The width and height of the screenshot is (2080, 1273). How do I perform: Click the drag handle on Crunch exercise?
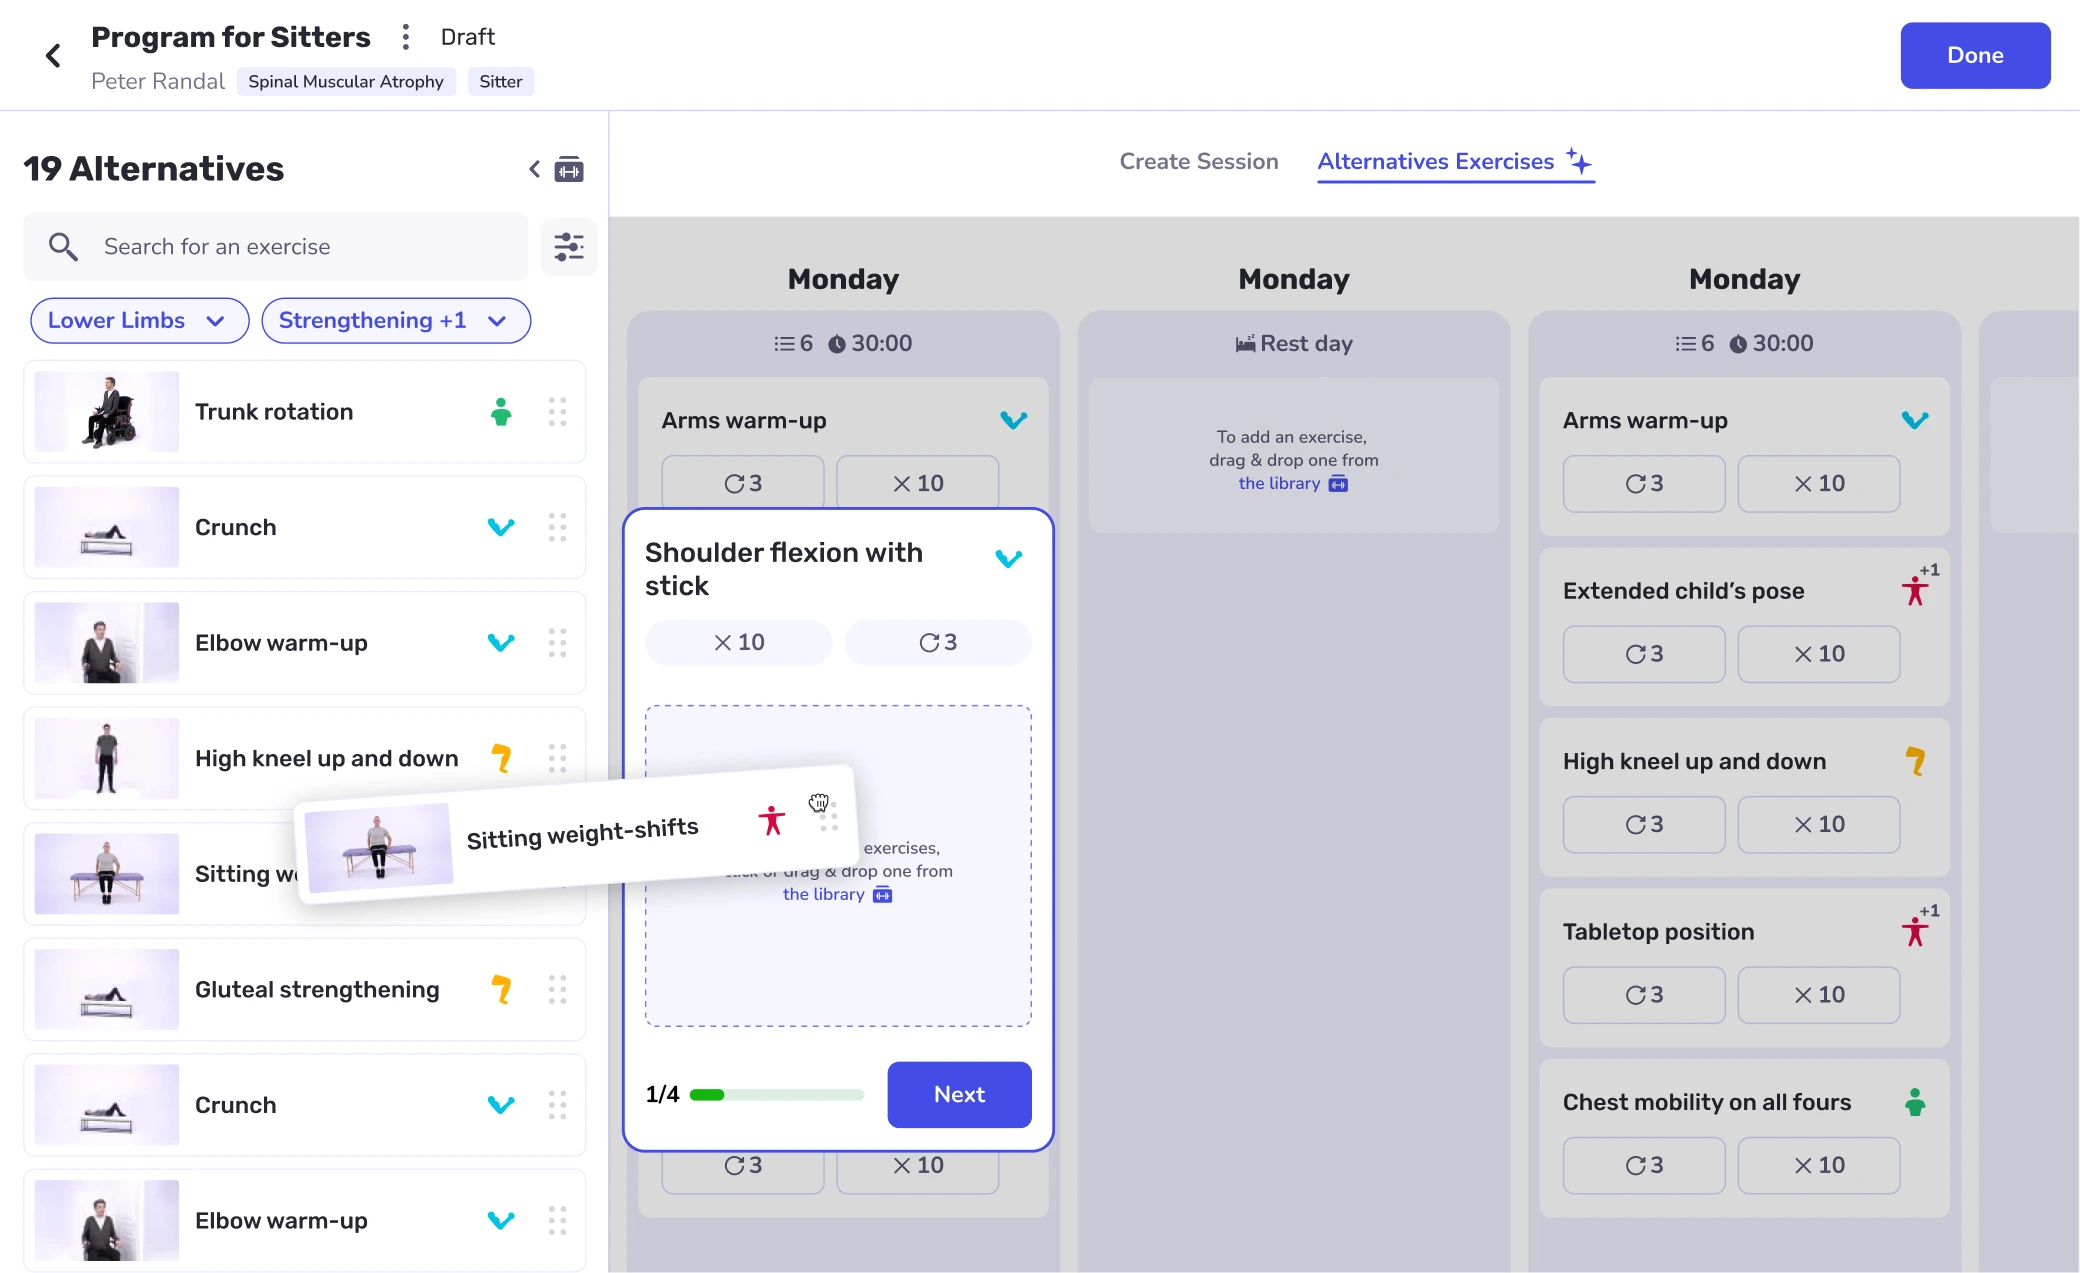[x=558, y=527]
